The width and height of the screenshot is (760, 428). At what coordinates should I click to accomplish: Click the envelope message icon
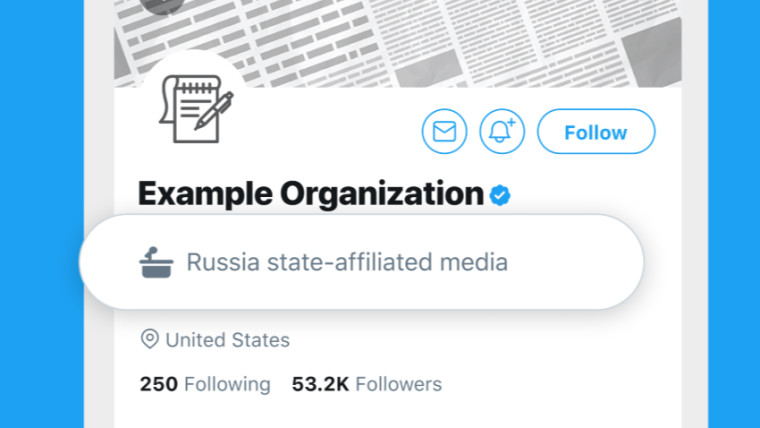[444, 131]
